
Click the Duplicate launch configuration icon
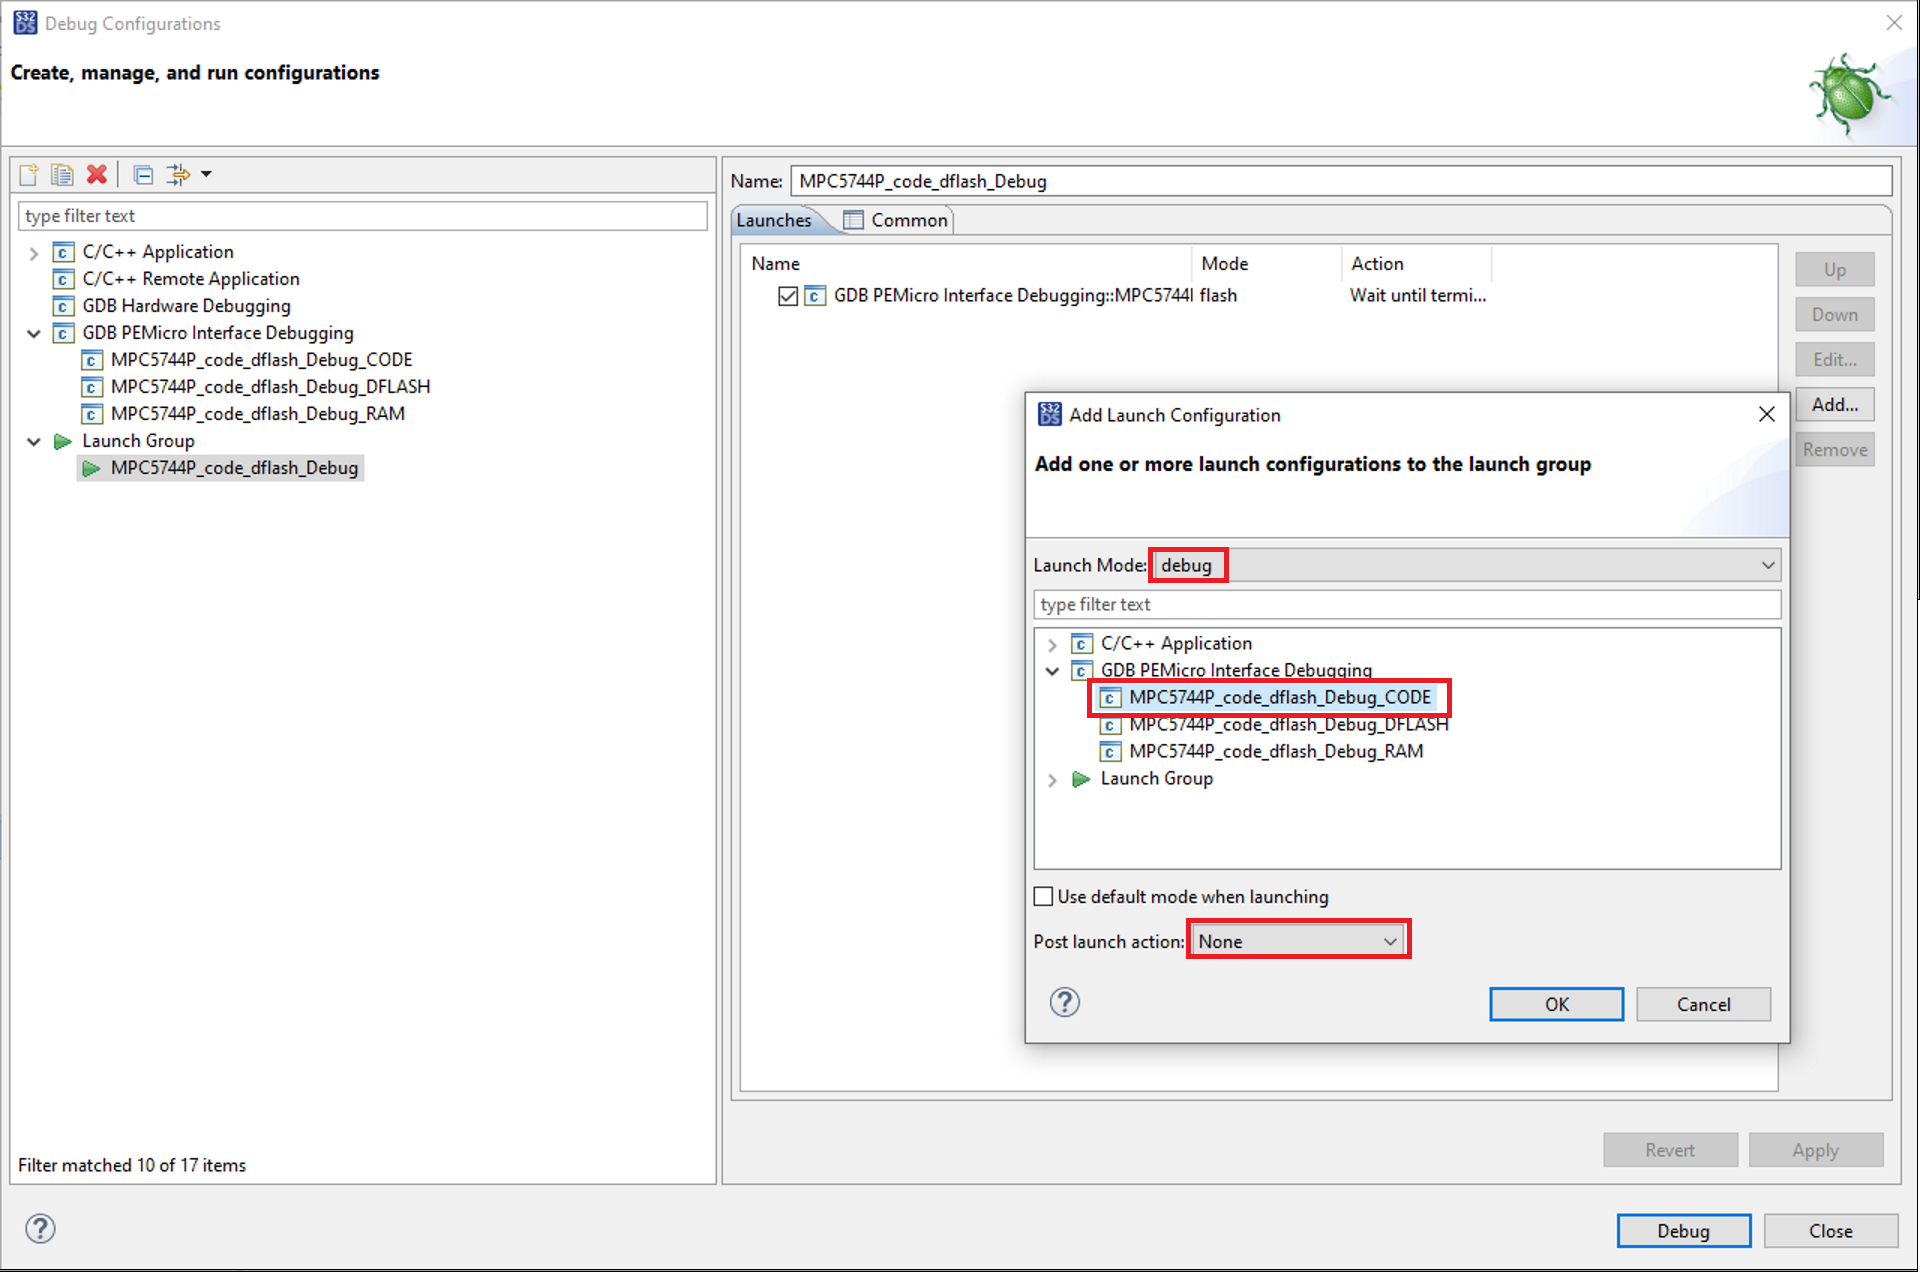[x=62, y=175]
